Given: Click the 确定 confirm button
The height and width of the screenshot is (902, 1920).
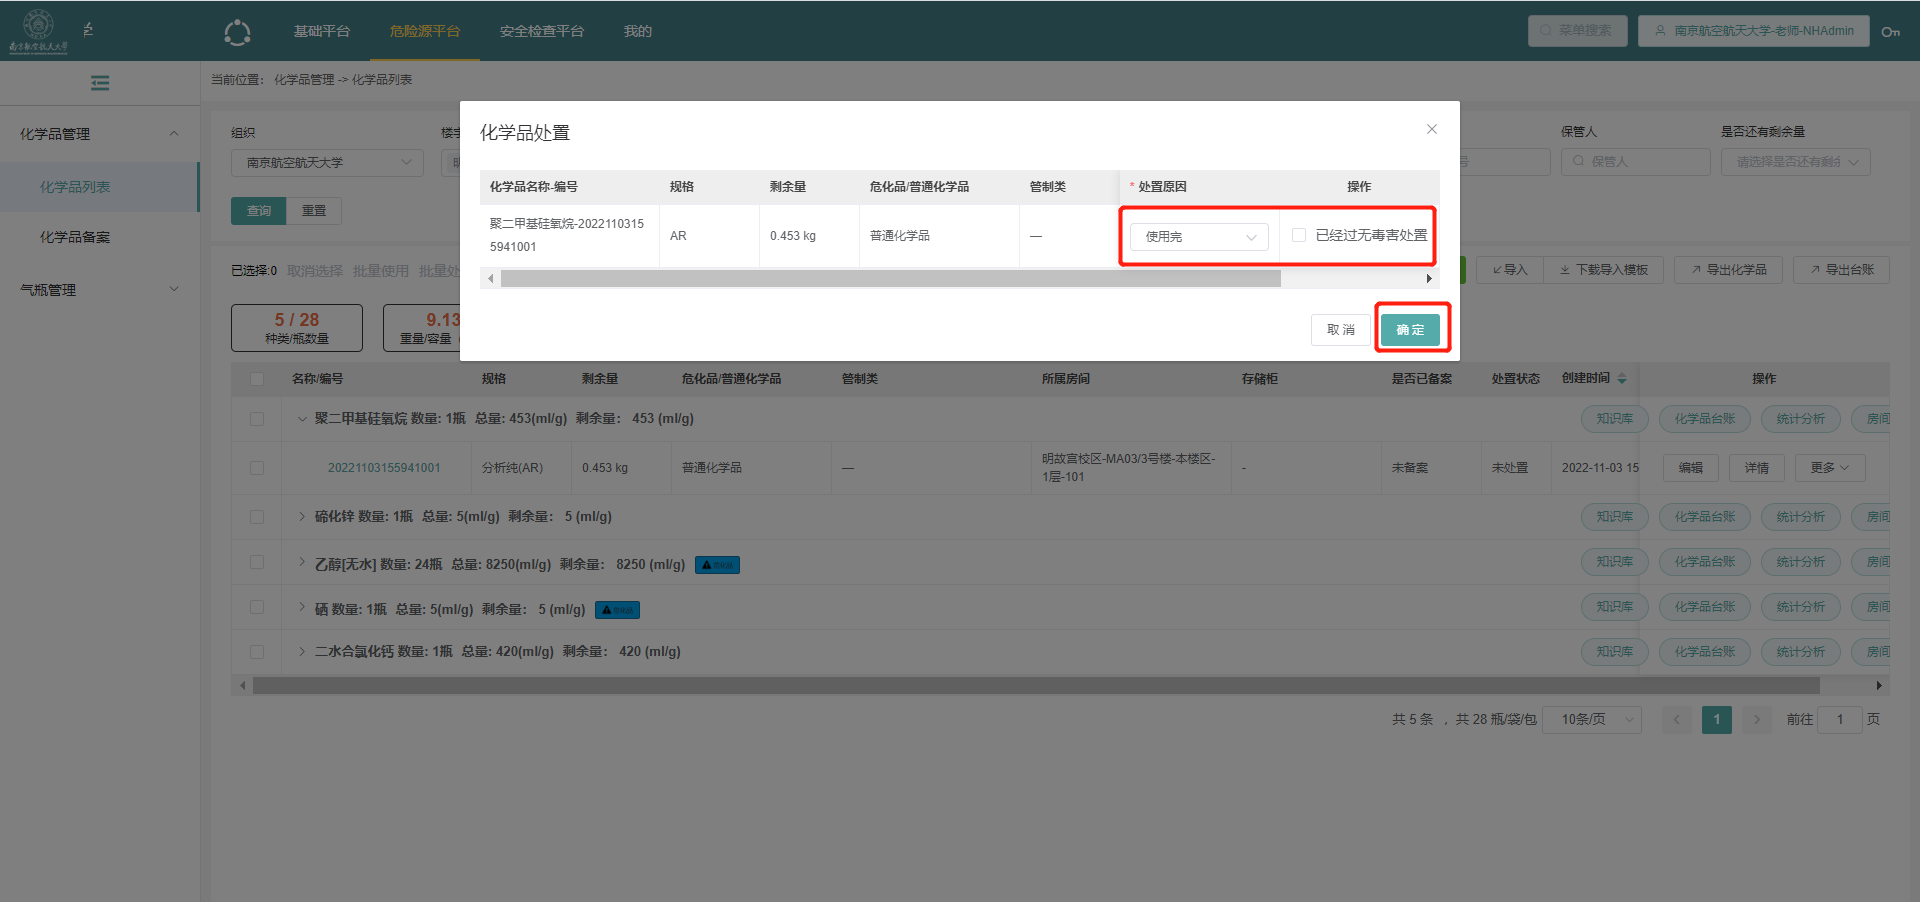Looking at the screenshot, I should (x=1410, y=330).
